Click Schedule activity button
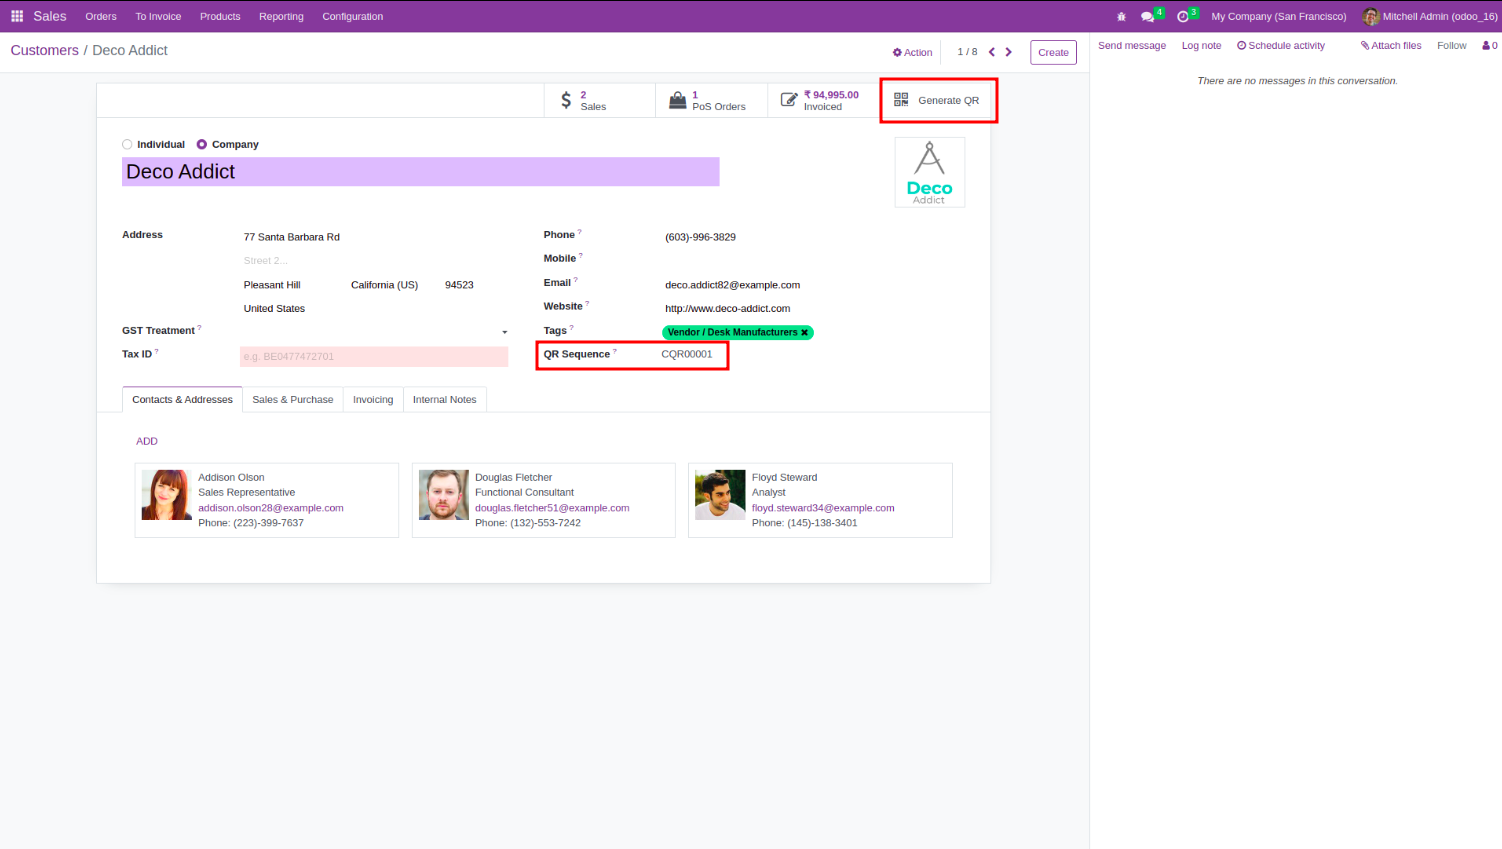Screen dimensions: 1502x849 tap(1281, 46)
